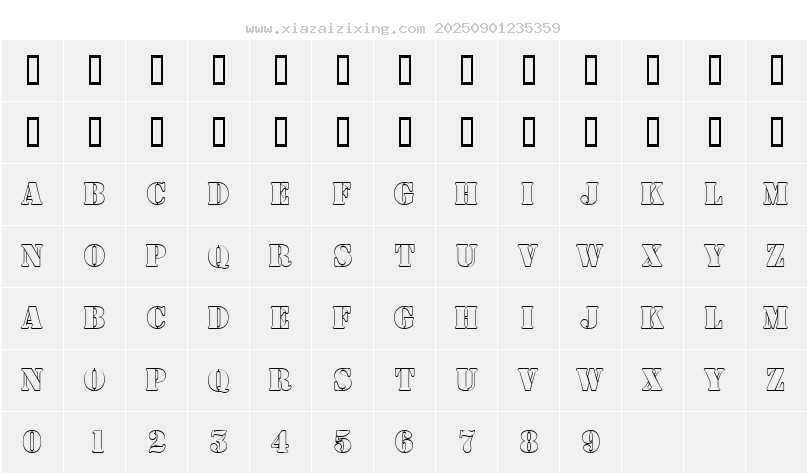Select the empty cell after digit 9
The height and width of the screenshot is (476, 808).
click(652, 442)
